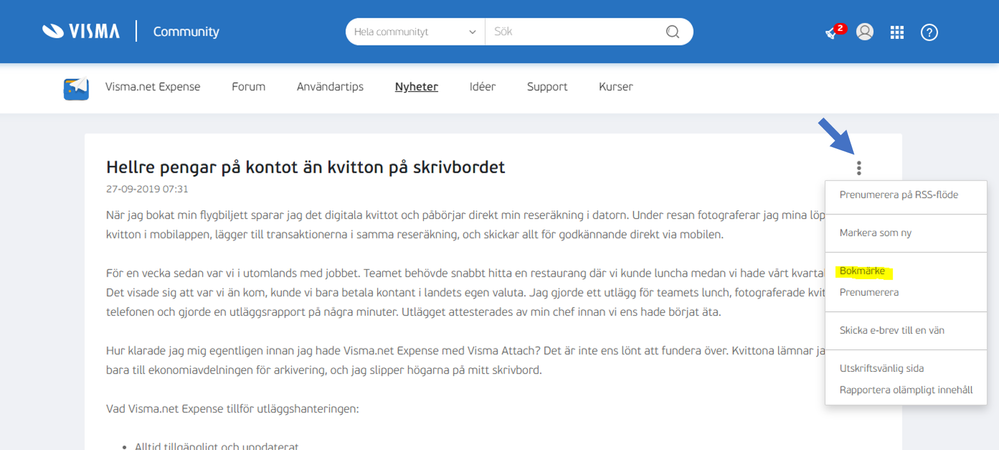
Task: Open the notifications rocket icon
Action: (x=833, y=32)
